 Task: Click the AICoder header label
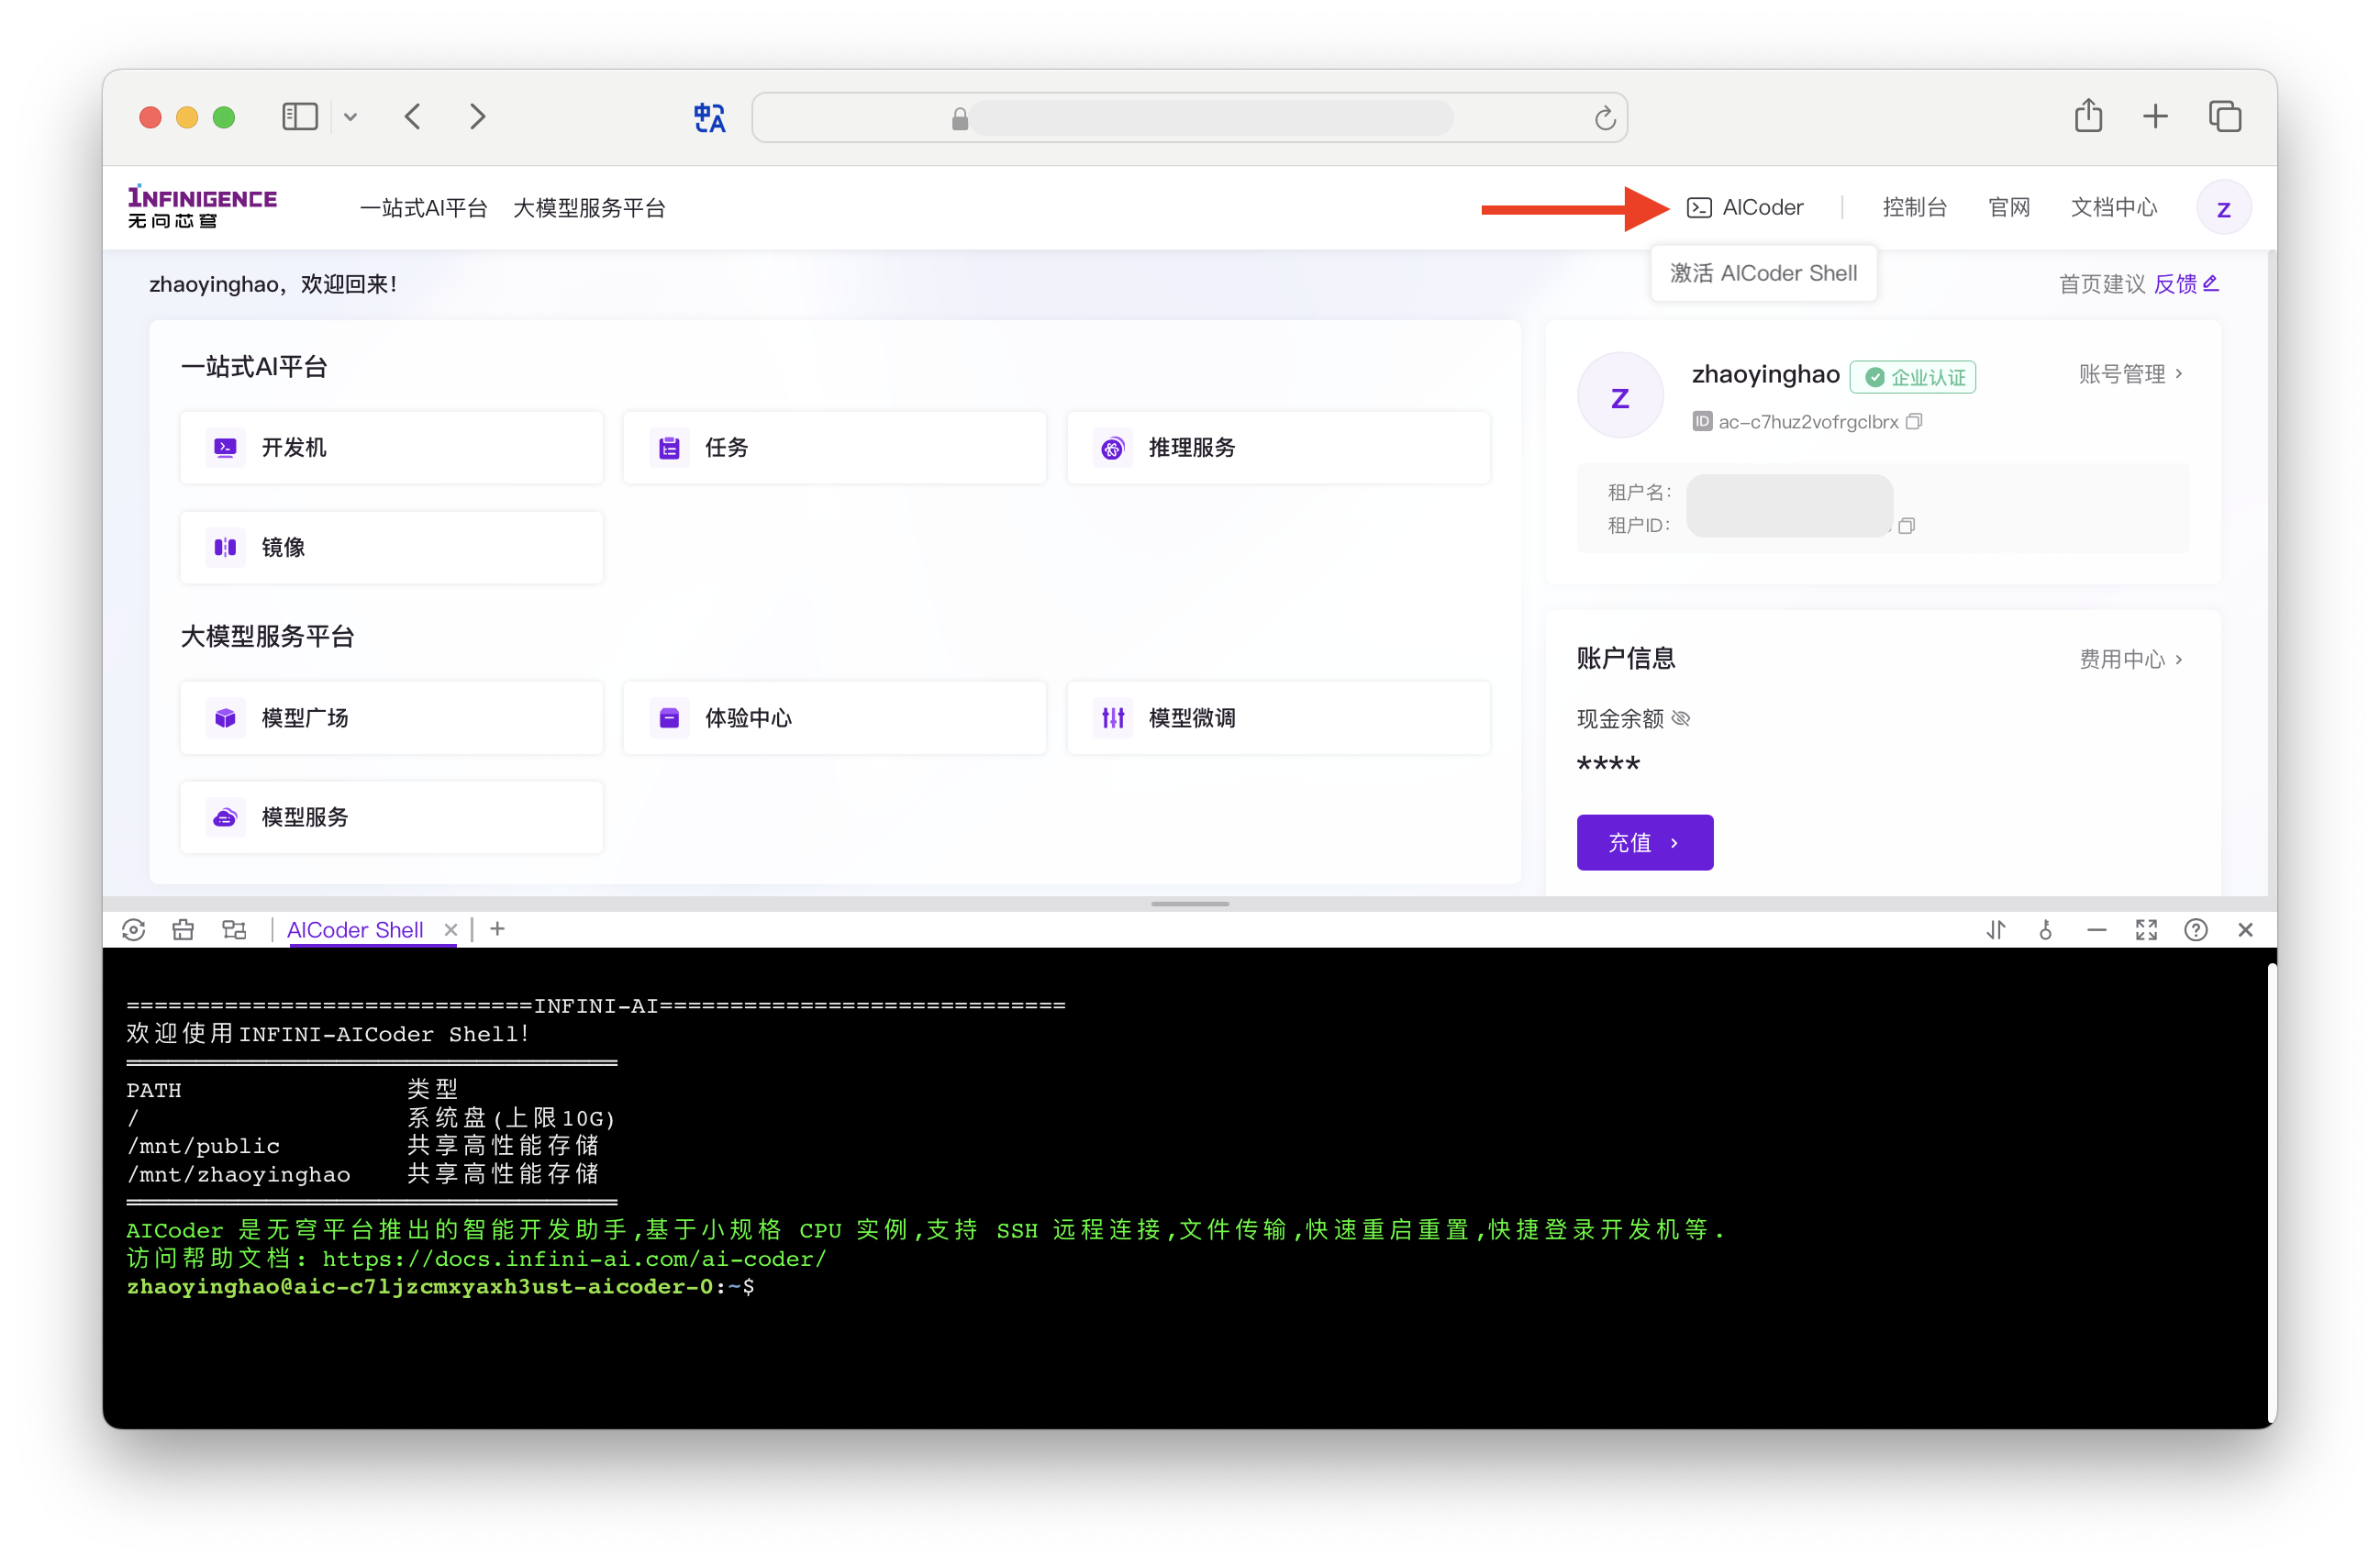pyautogui.click(x=1762, y=207)
